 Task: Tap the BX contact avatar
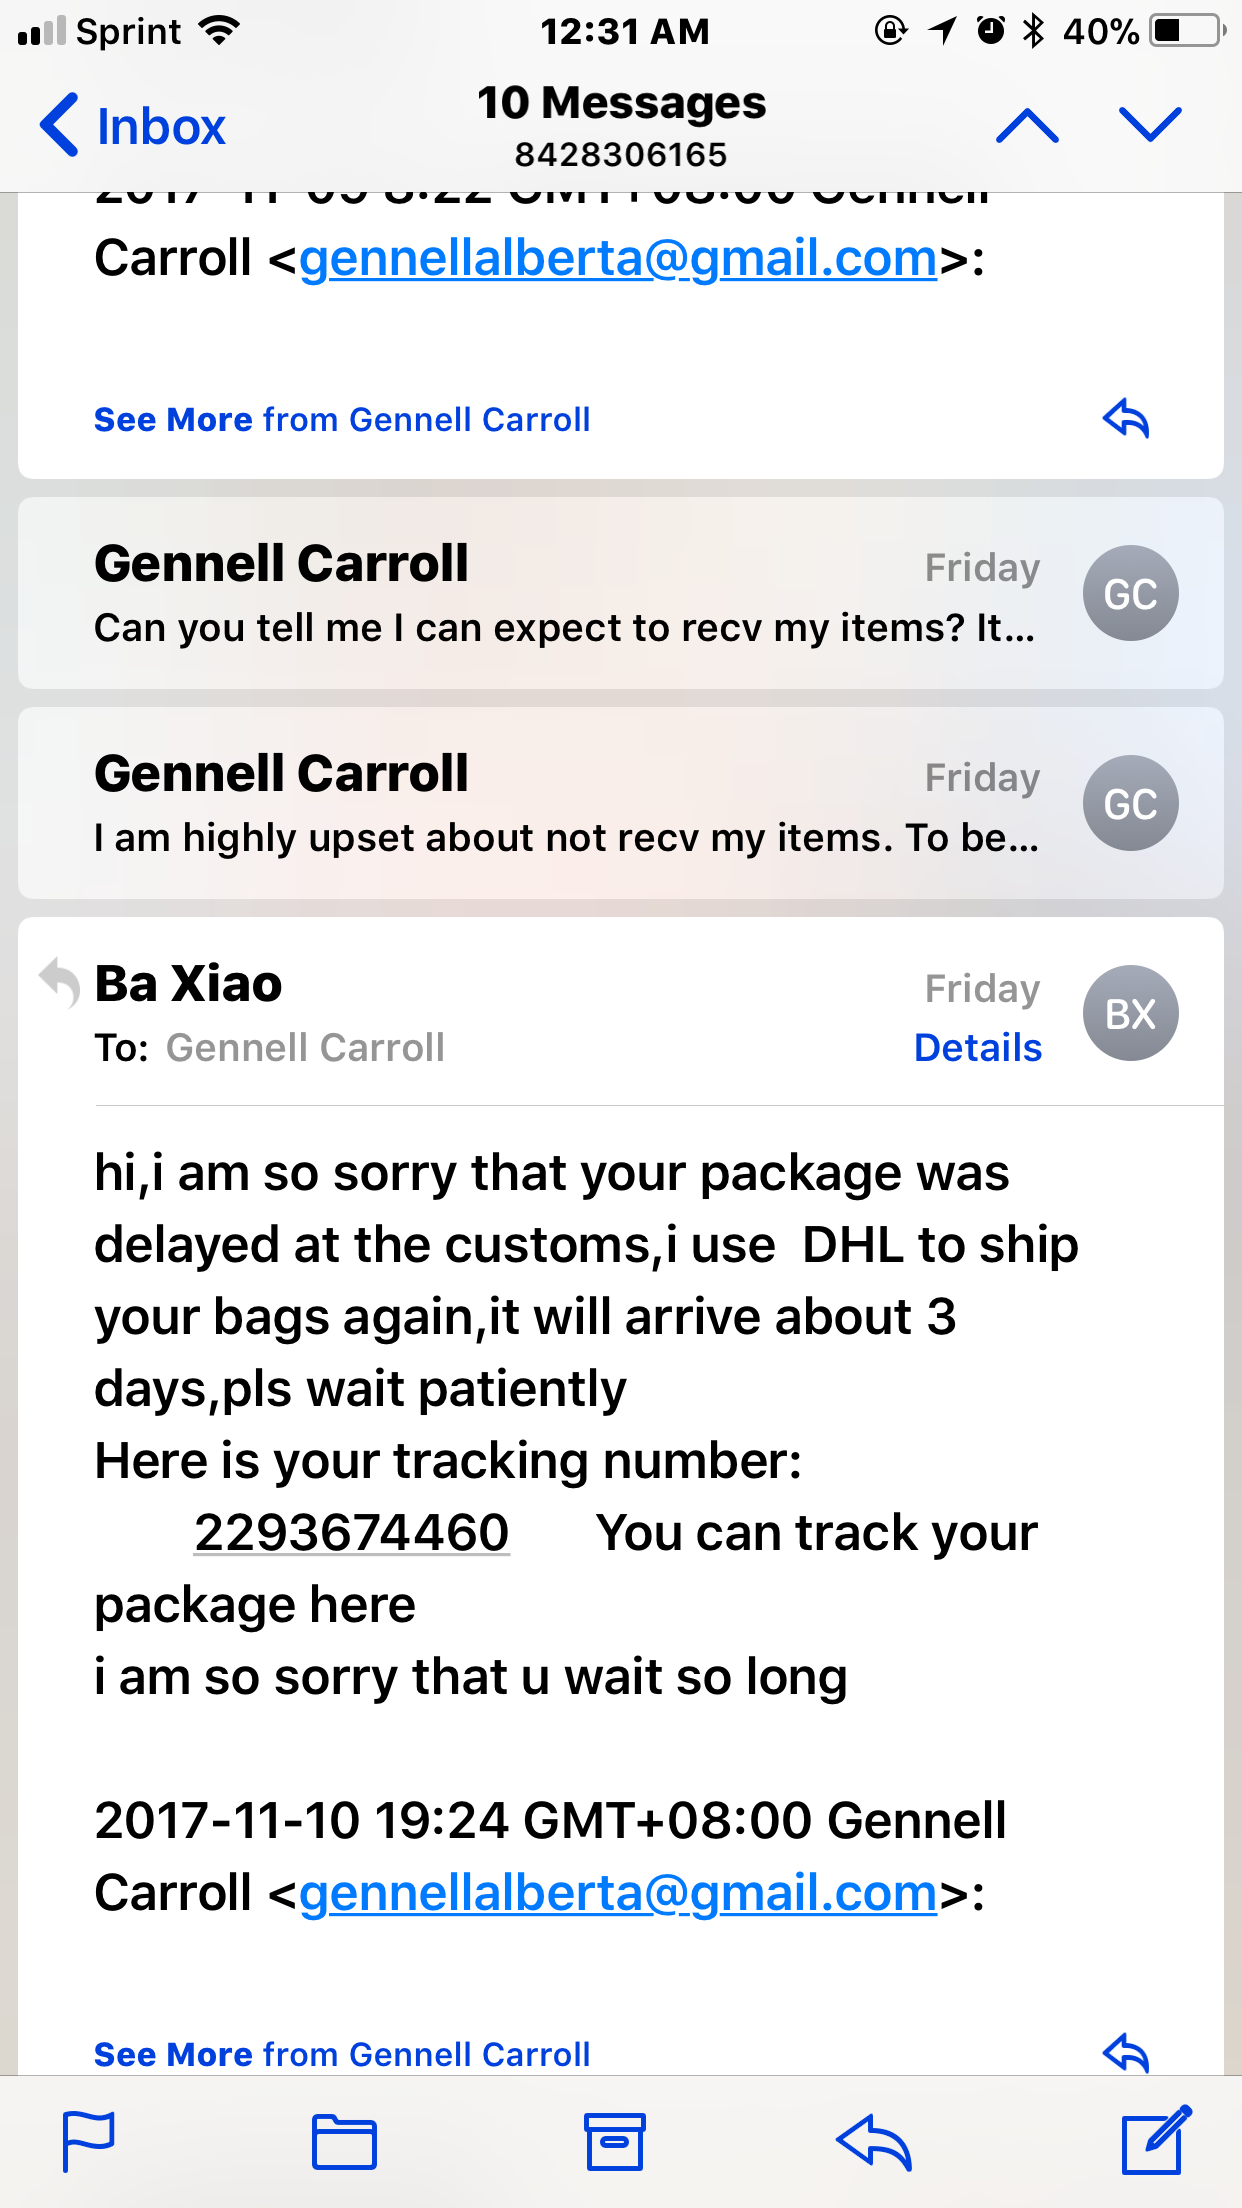click(1130, 1013)
